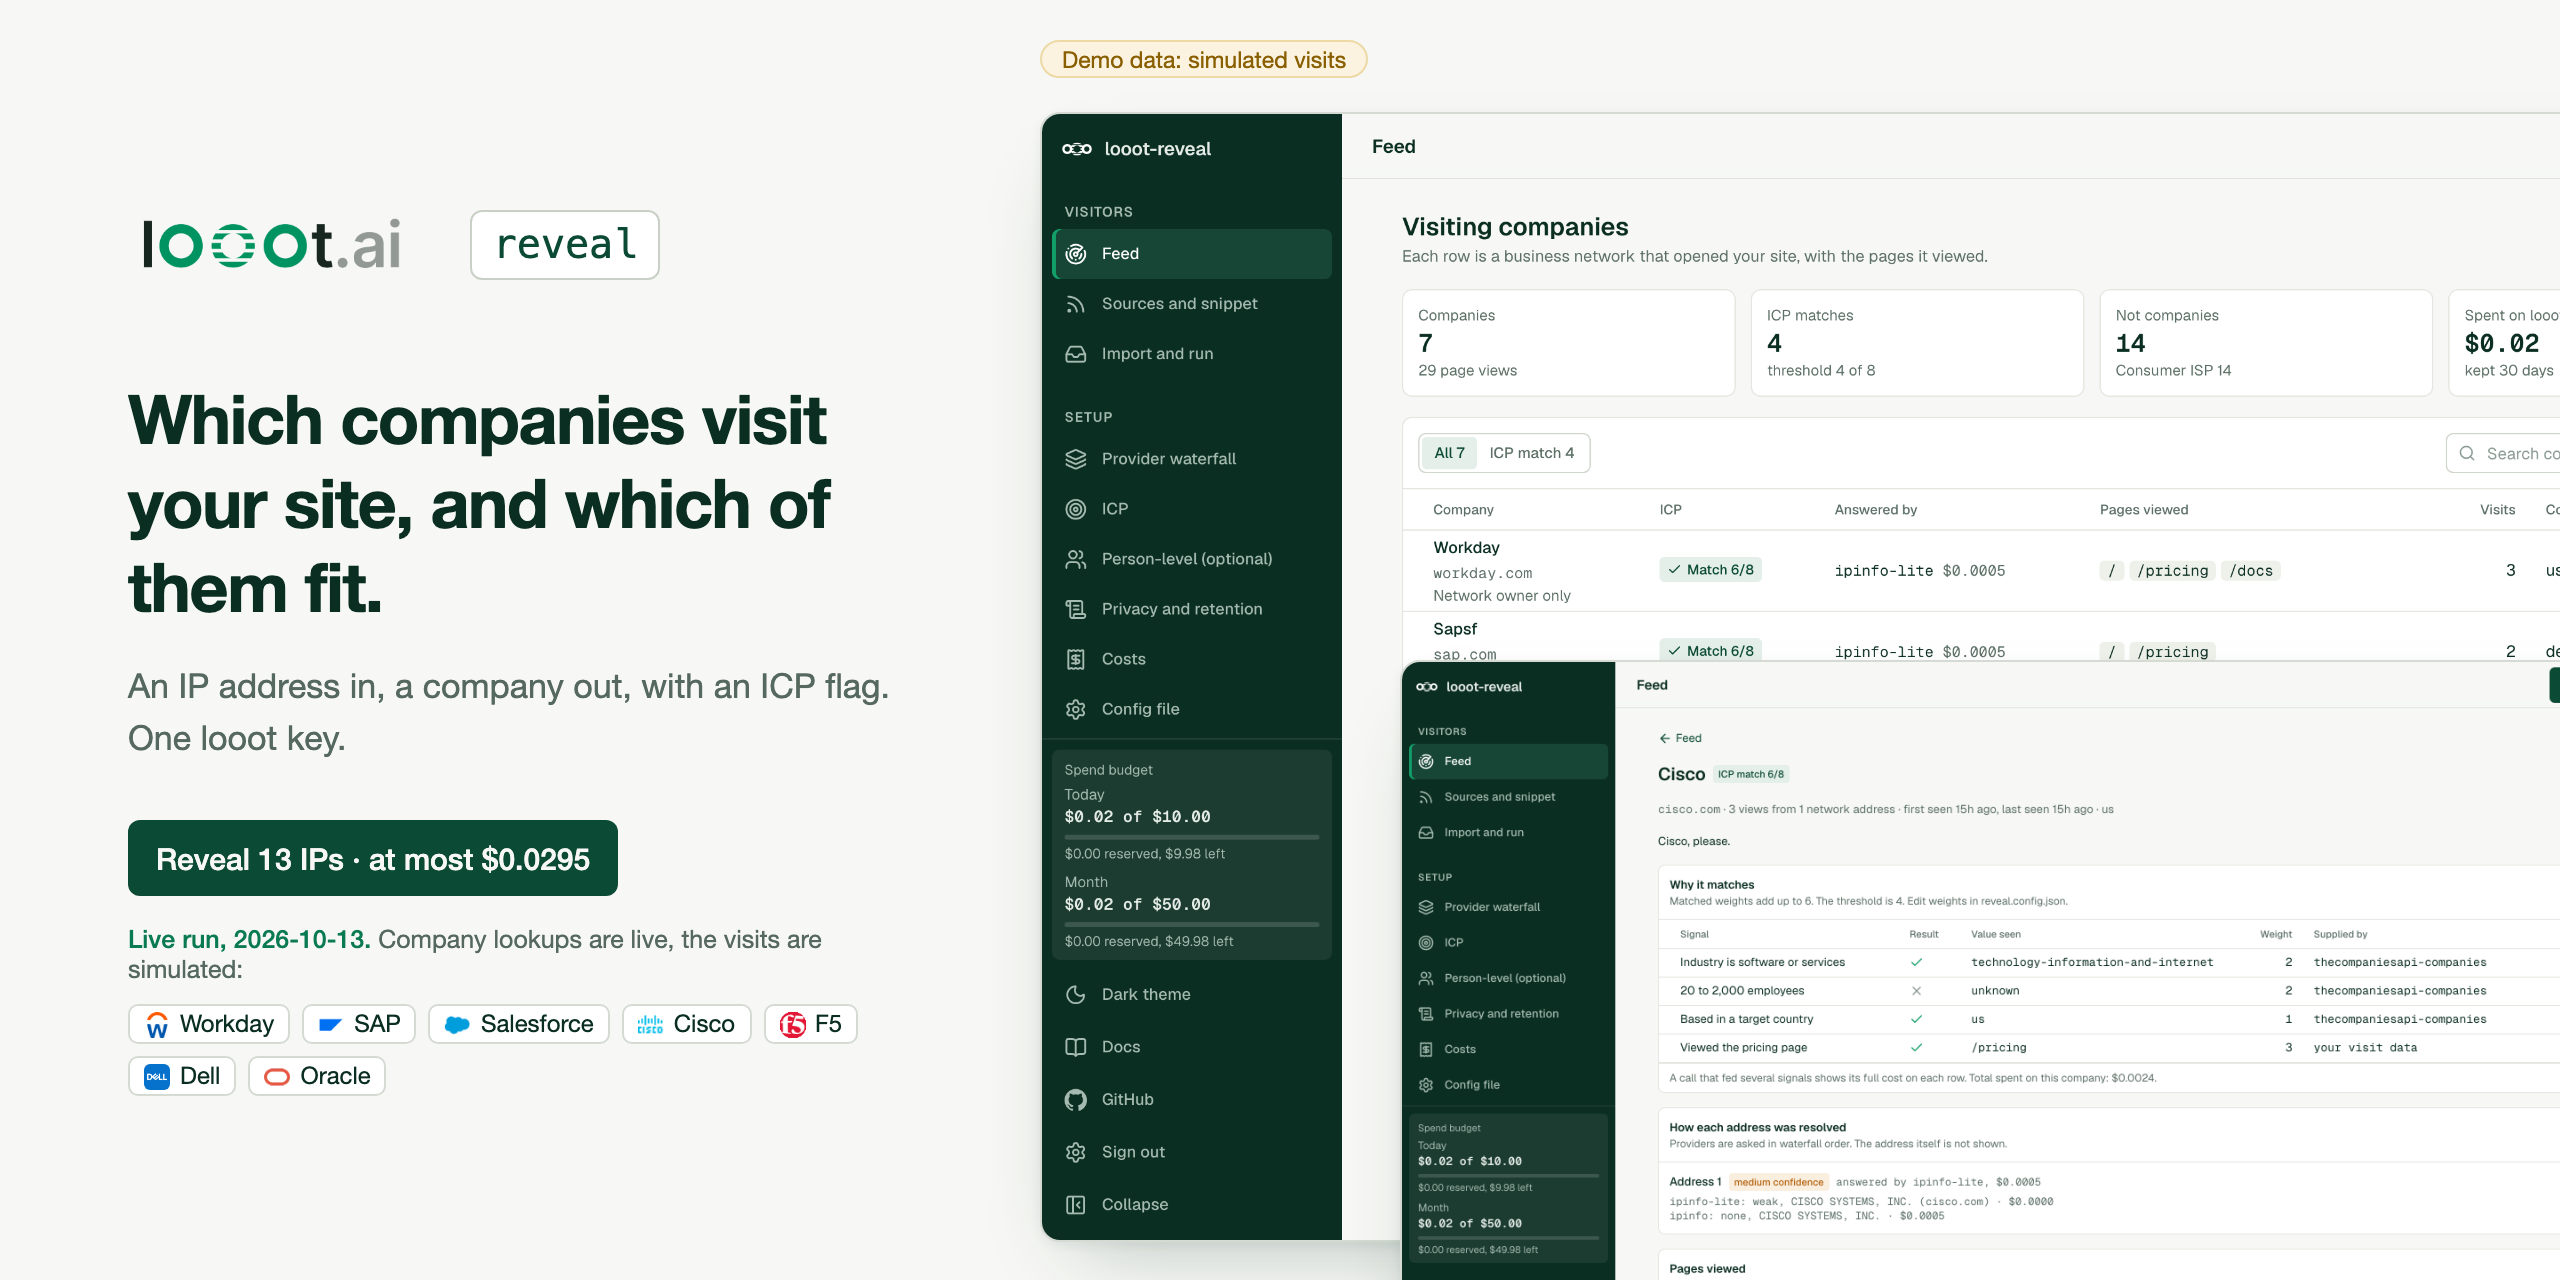Open the Workday row in the feed table
This screenshot has height=1280, width=2560.
coord(1980,571)
